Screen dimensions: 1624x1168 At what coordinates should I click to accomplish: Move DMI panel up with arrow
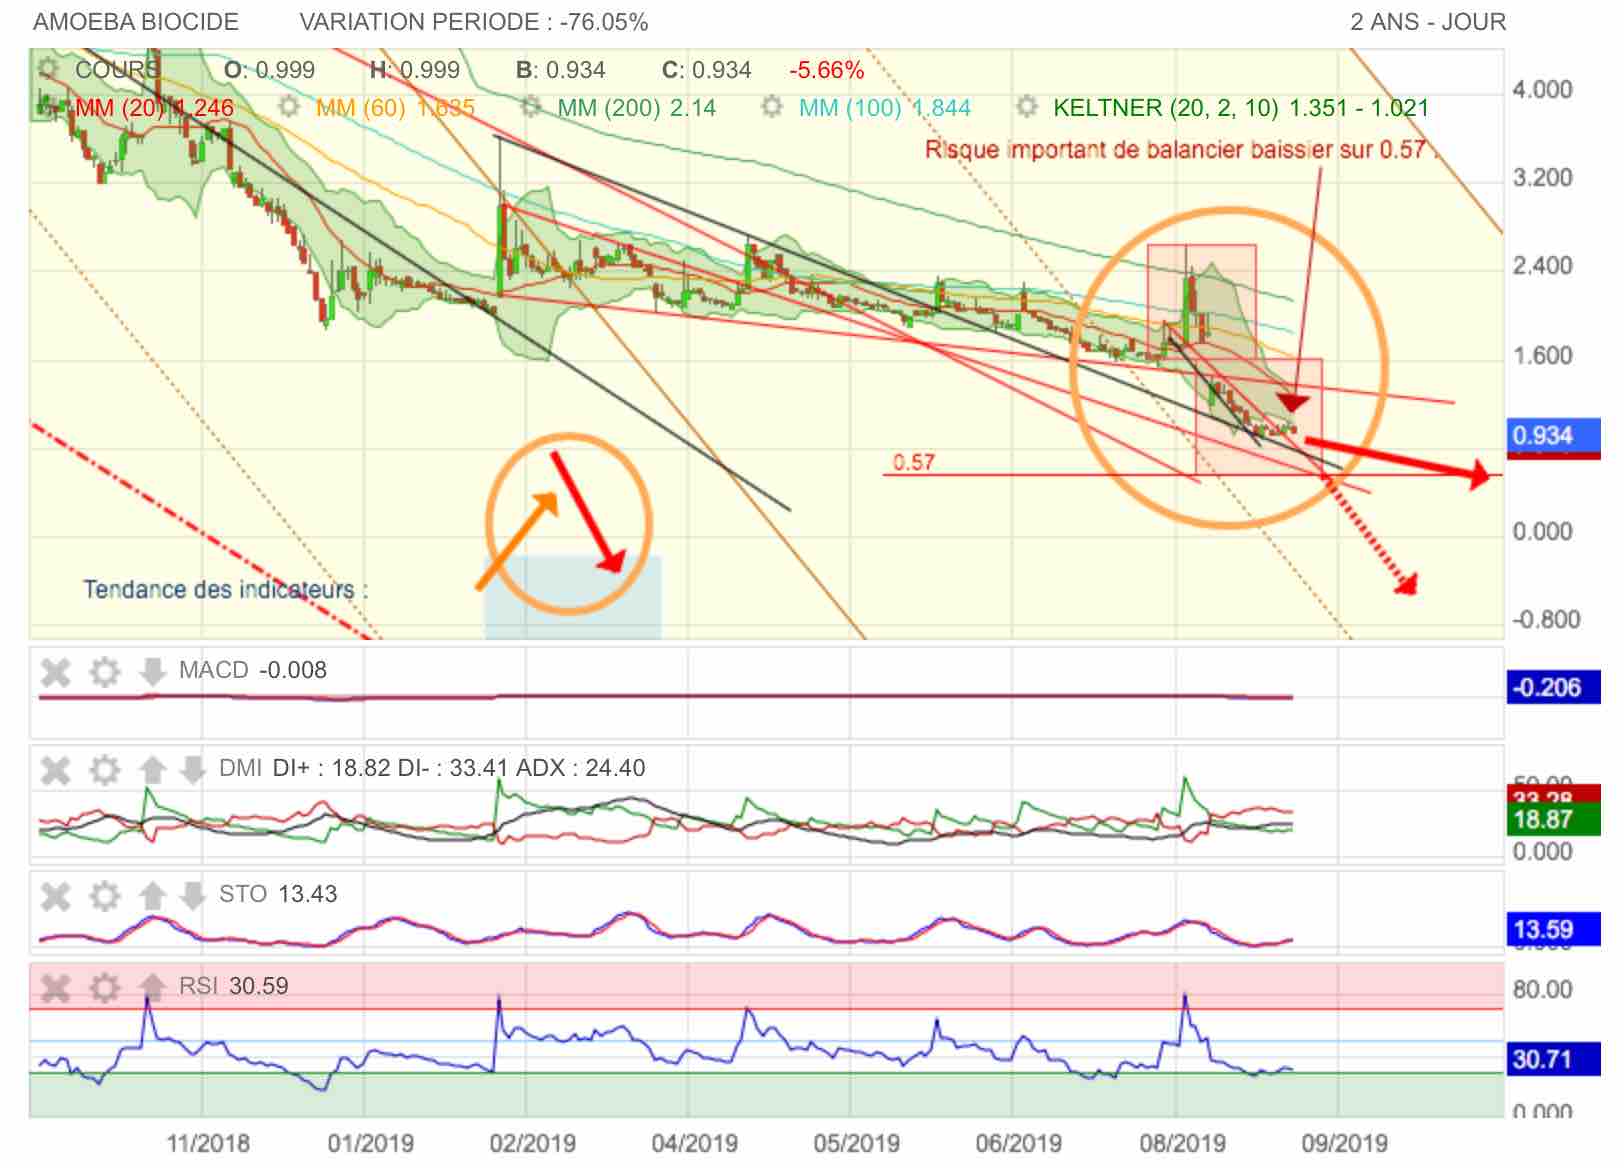click(x=152, y=770)
